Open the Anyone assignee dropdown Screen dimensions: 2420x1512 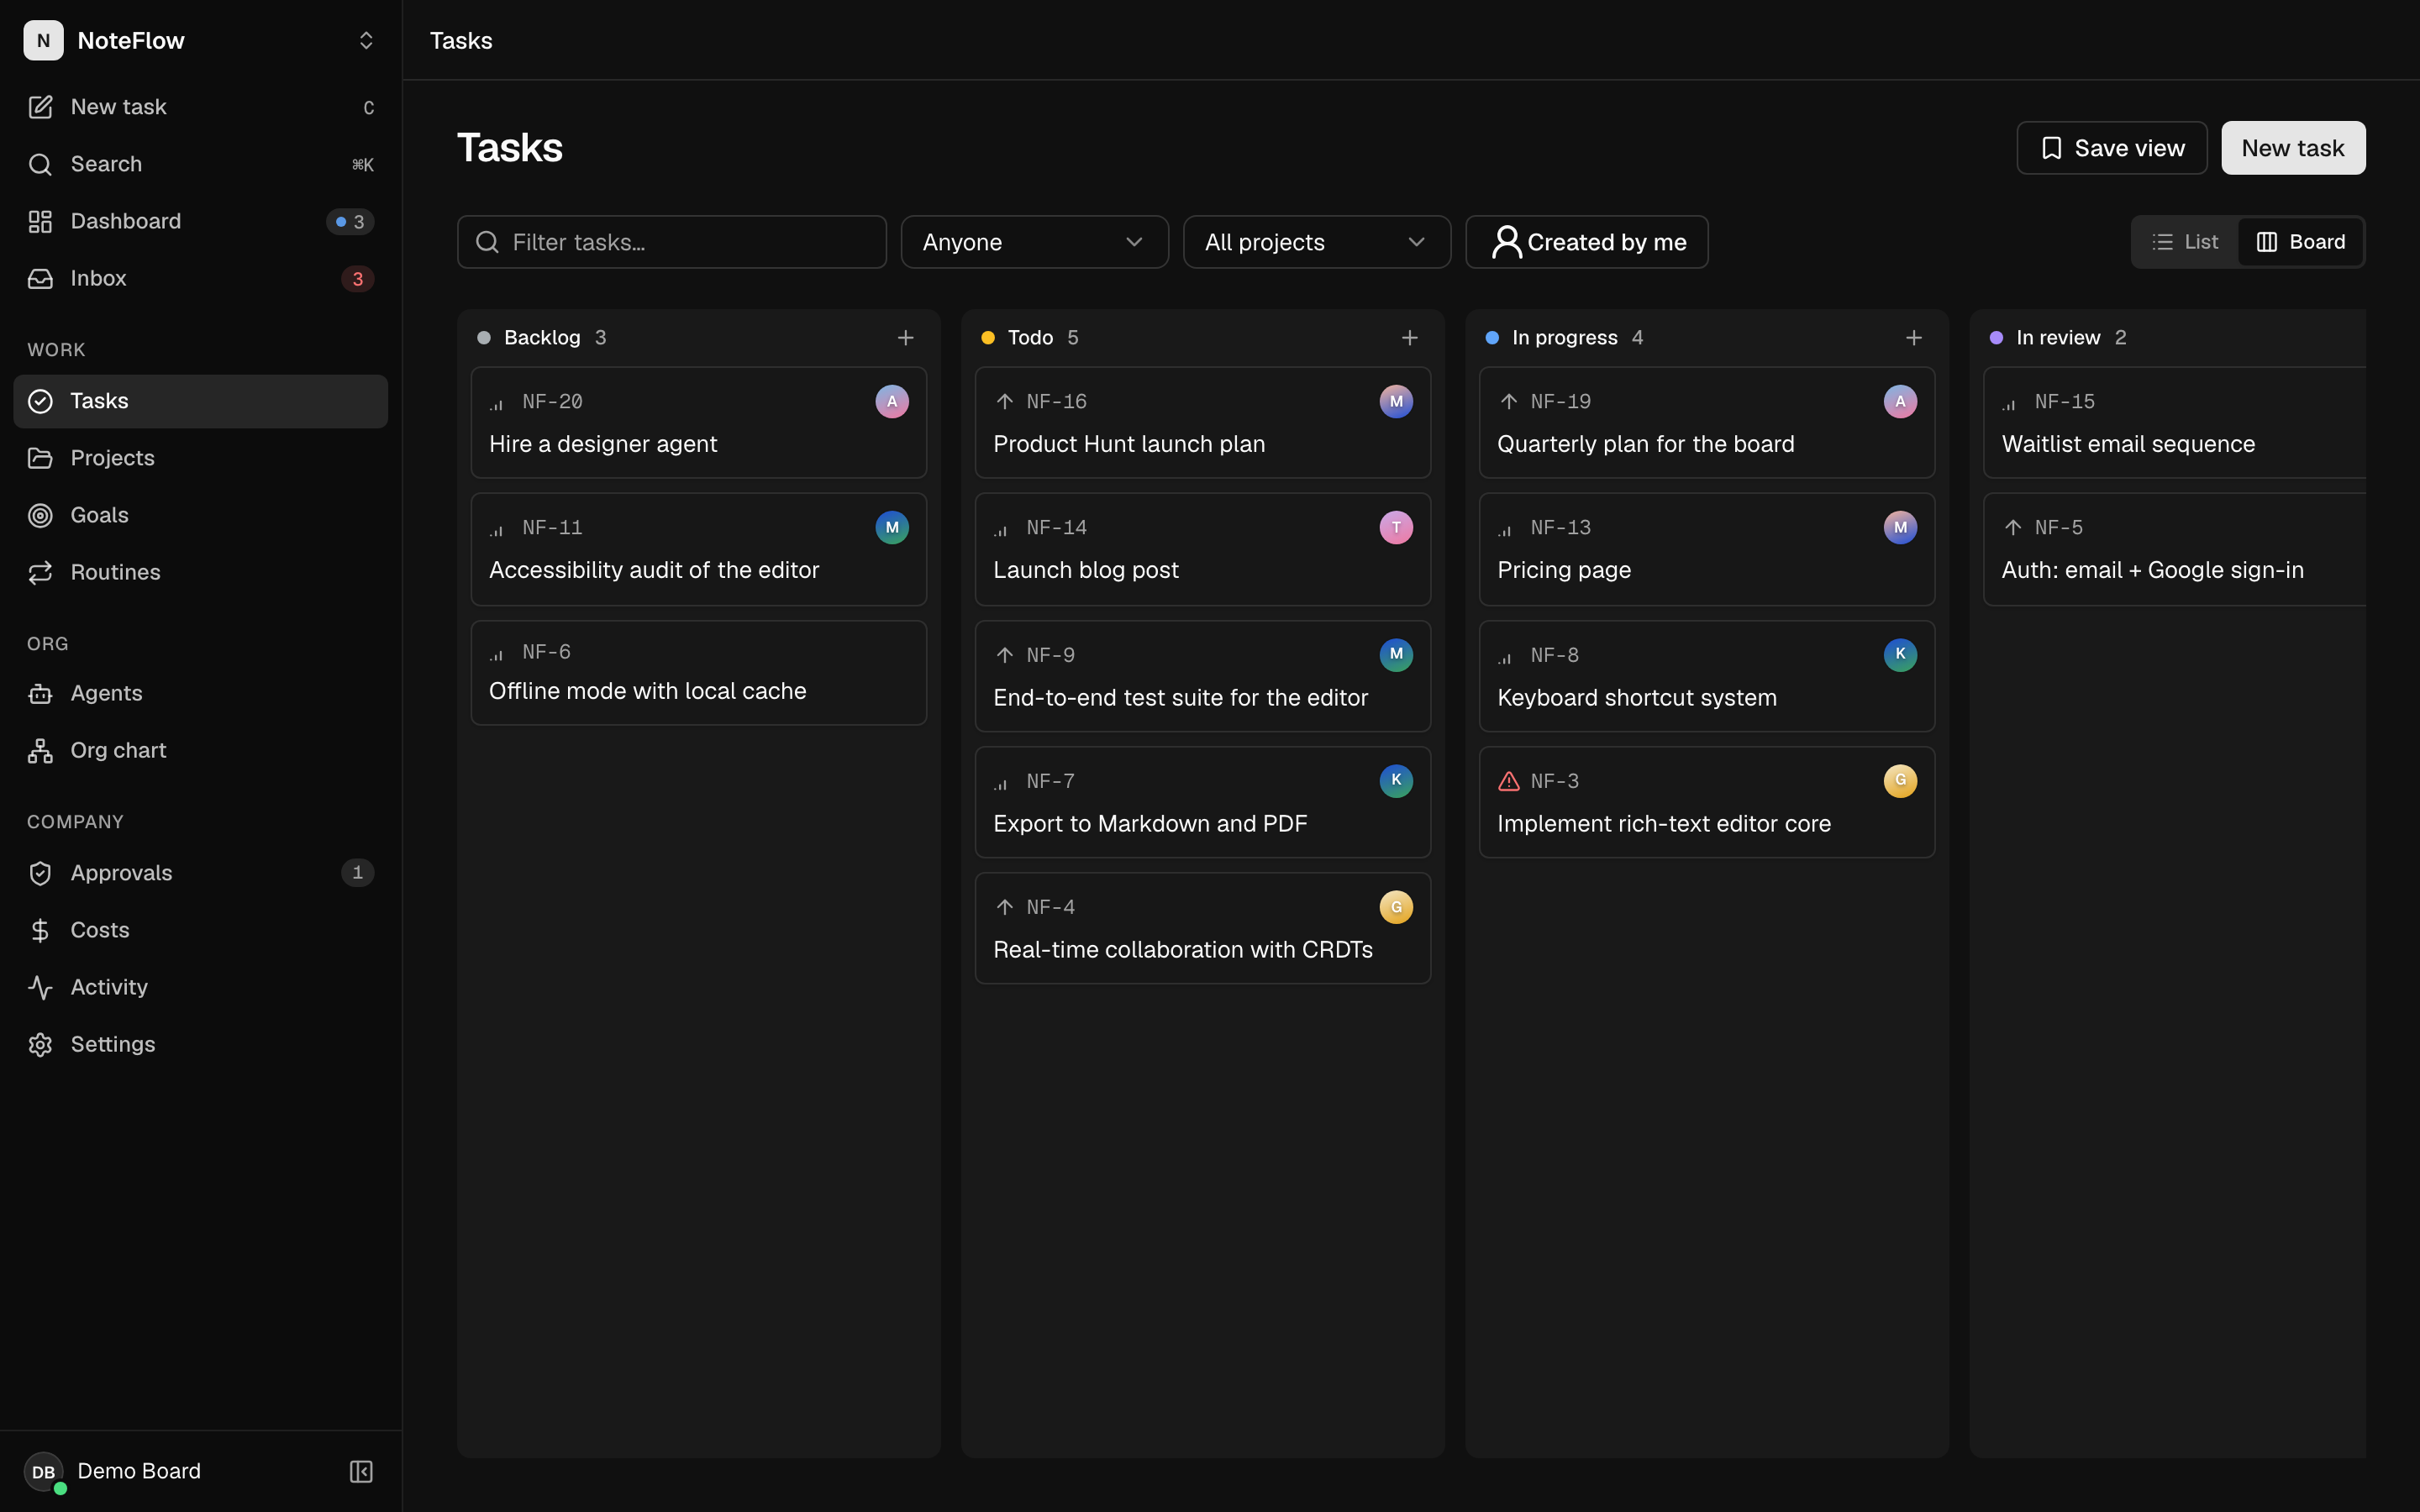(x=1034, y=242)
